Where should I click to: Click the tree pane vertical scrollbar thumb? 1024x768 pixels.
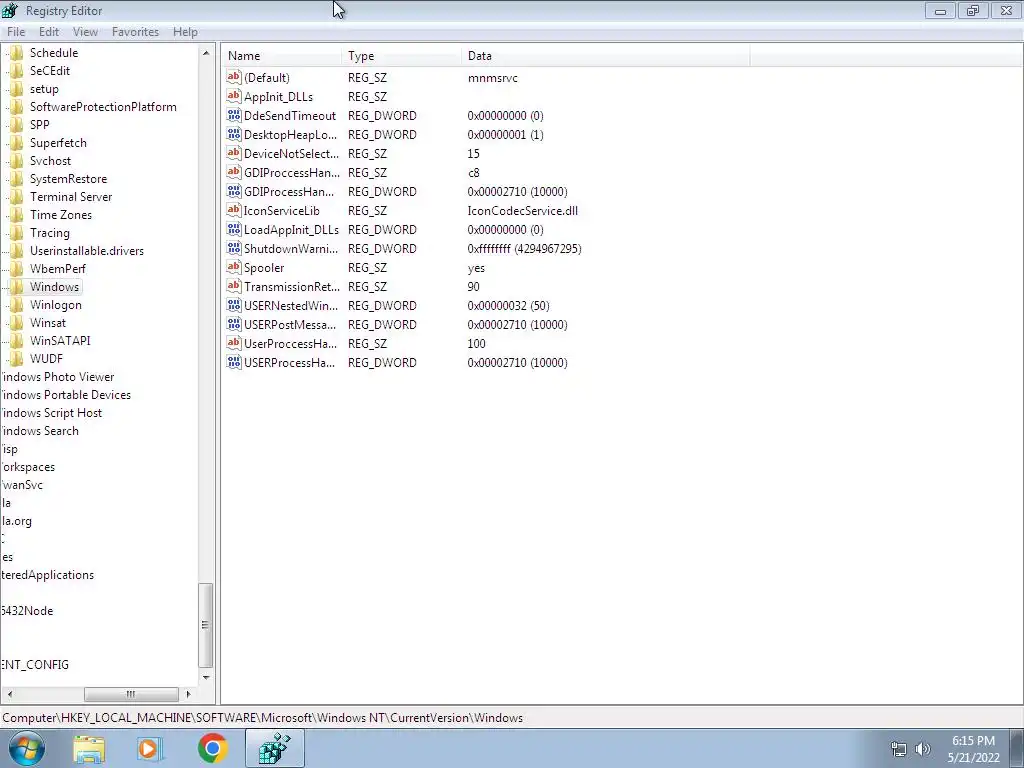click(x=206, y=625)
